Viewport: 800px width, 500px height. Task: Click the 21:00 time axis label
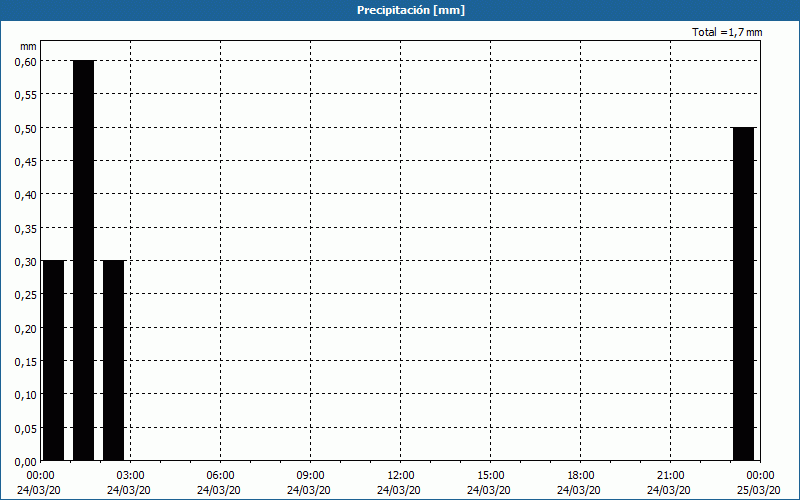point(670,476)
